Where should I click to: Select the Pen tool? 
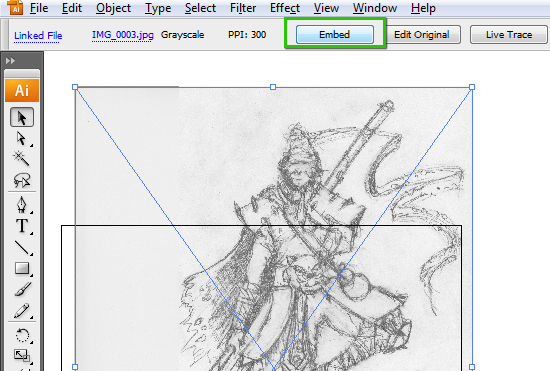point(22,205)
